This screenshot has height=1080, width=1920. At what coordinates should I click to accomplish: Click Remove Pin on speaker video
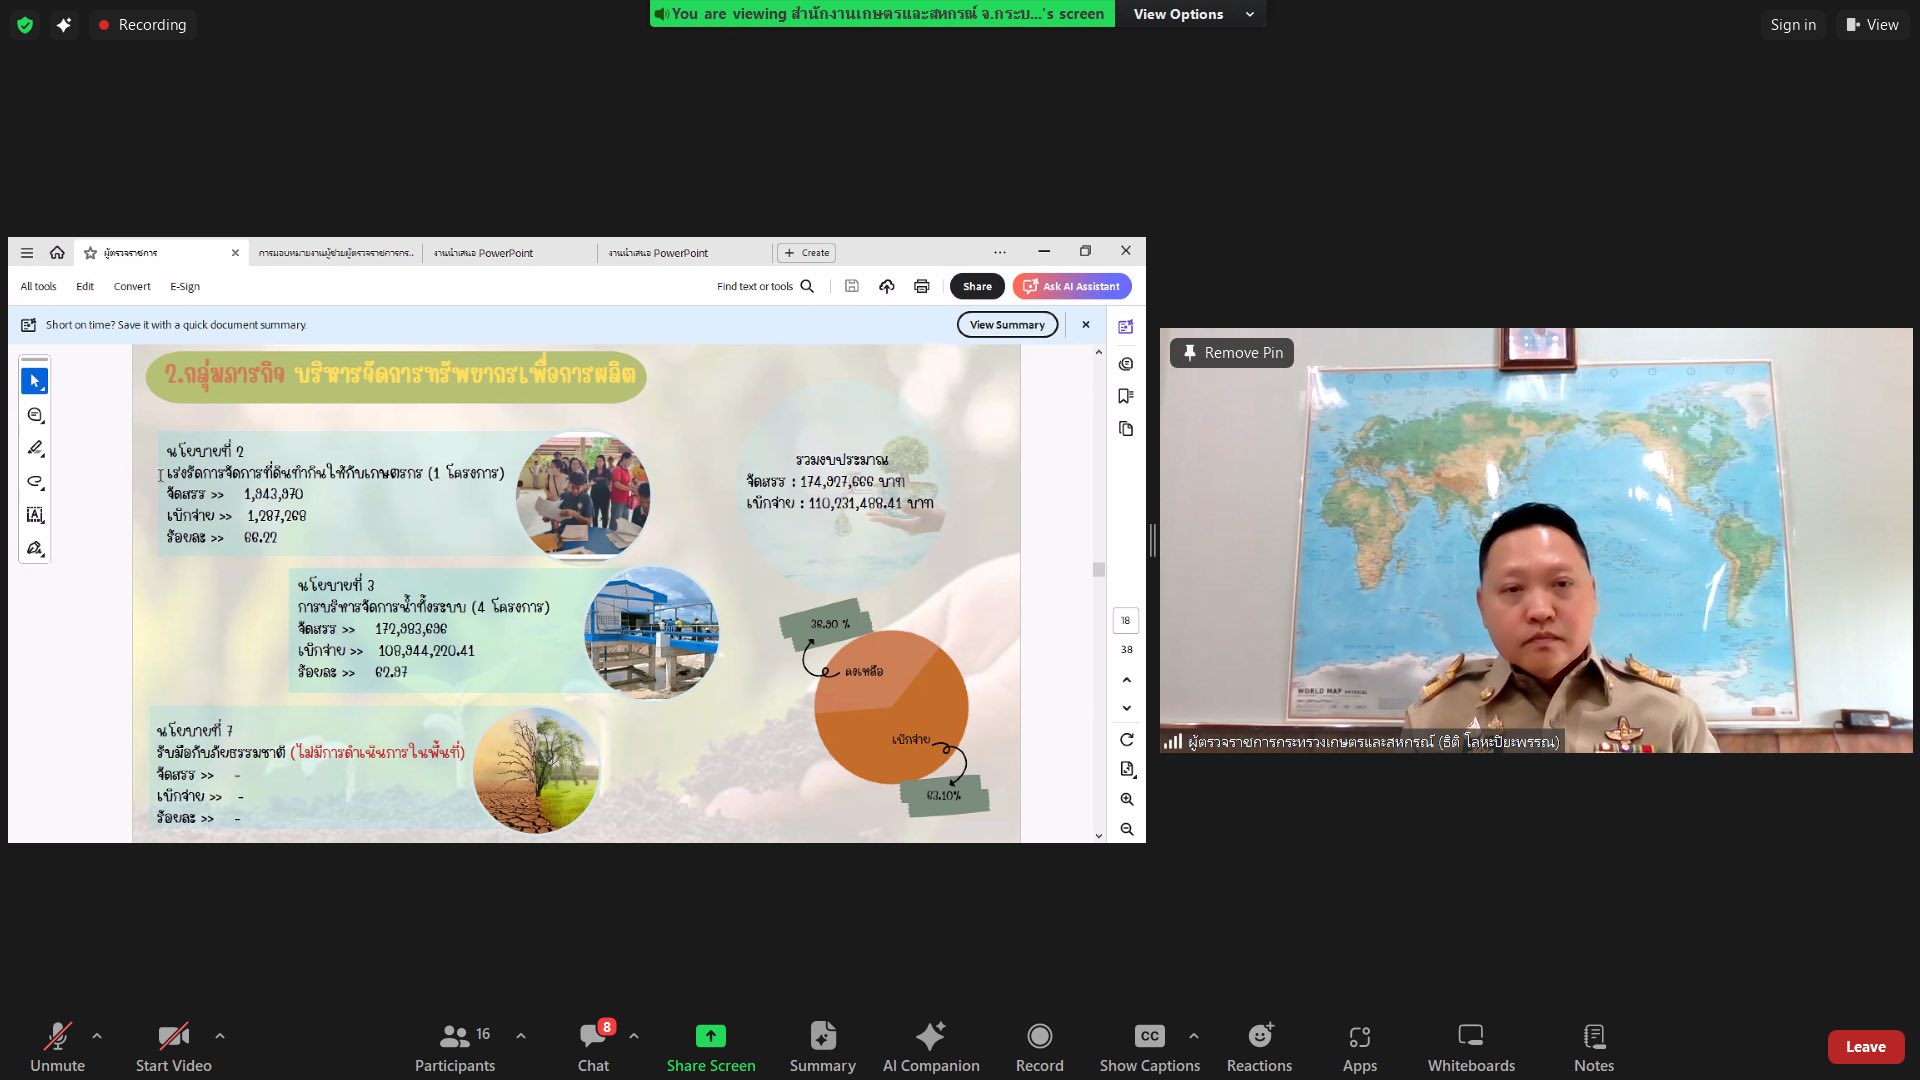click(x=1232, y=353)
